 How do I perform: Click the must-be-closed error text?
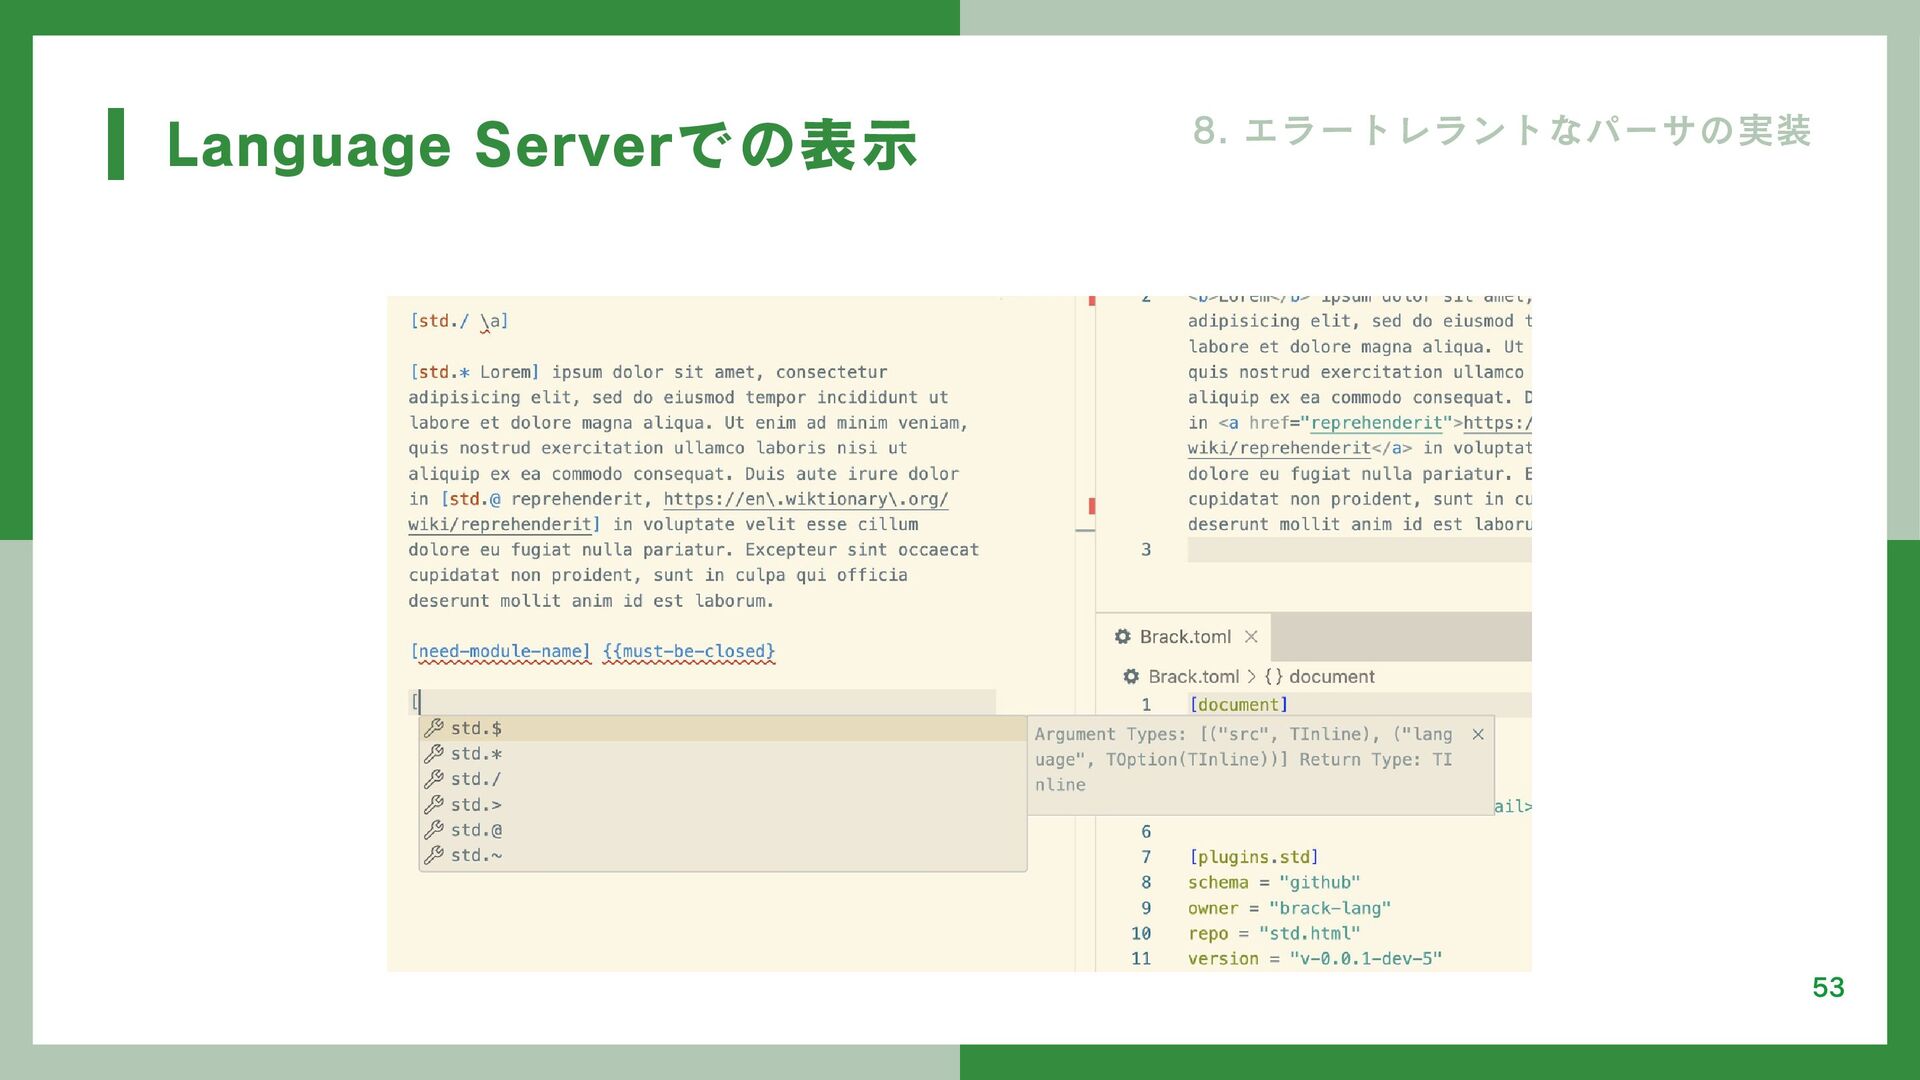click(x=689, y=652)
